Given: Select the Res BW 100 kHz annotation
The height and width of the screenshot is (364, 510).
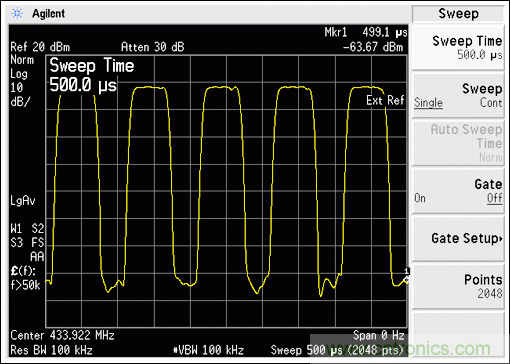Looking at the screenshot, I should 51,350.
